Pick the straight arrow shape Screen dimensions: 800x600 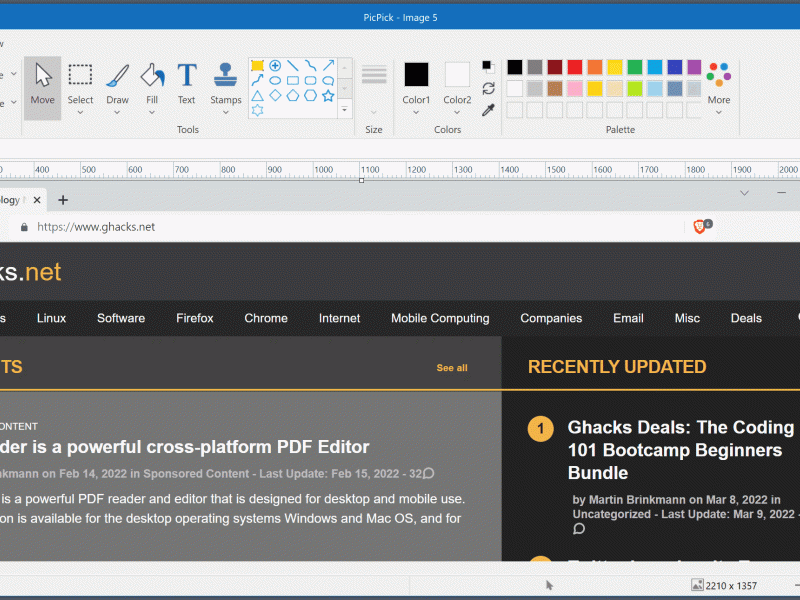pyautogui.click(x=328, y=65)
